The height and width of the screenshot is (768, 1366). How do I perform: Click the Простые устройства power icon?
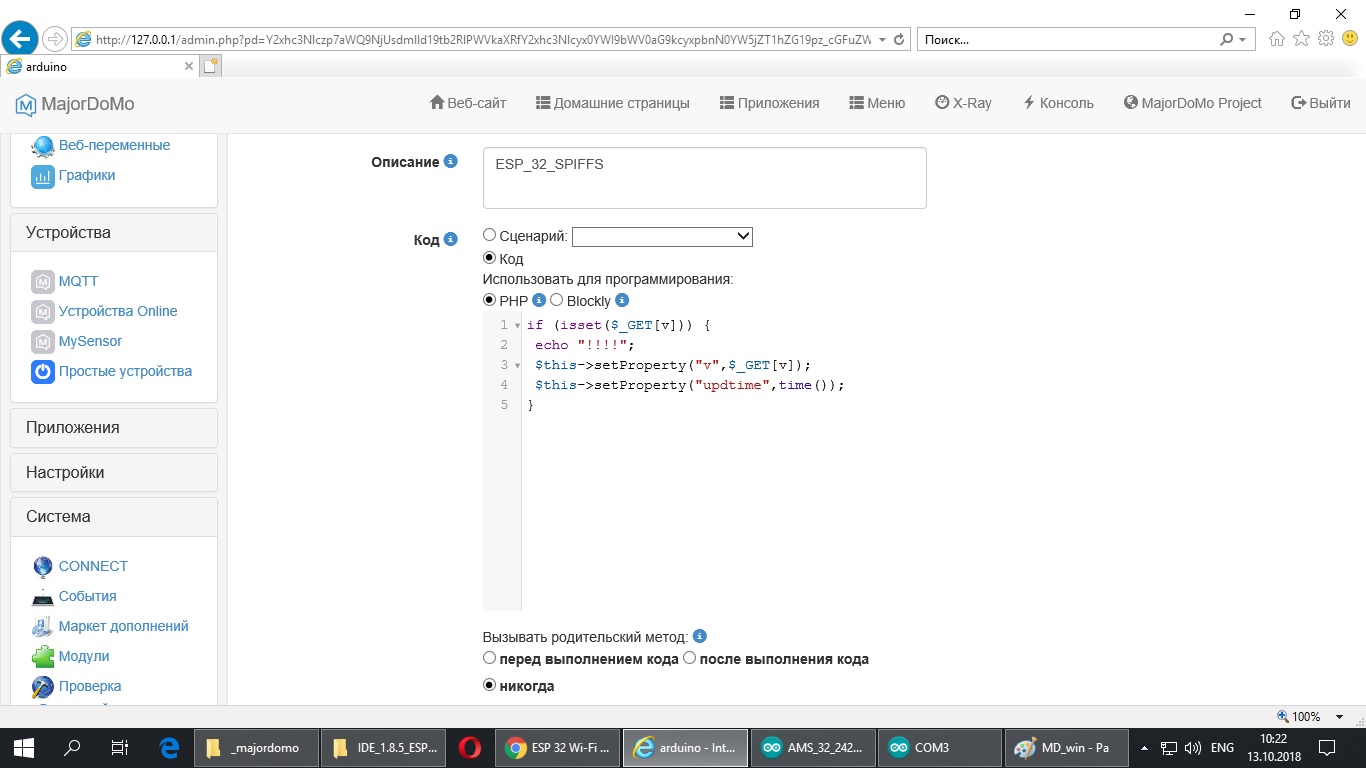coord(42,372)
